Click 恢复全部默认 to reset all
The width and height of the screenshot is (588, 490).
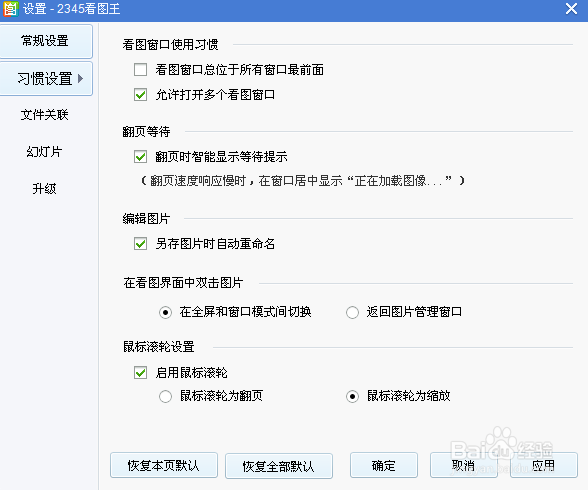tap(279, 466)
